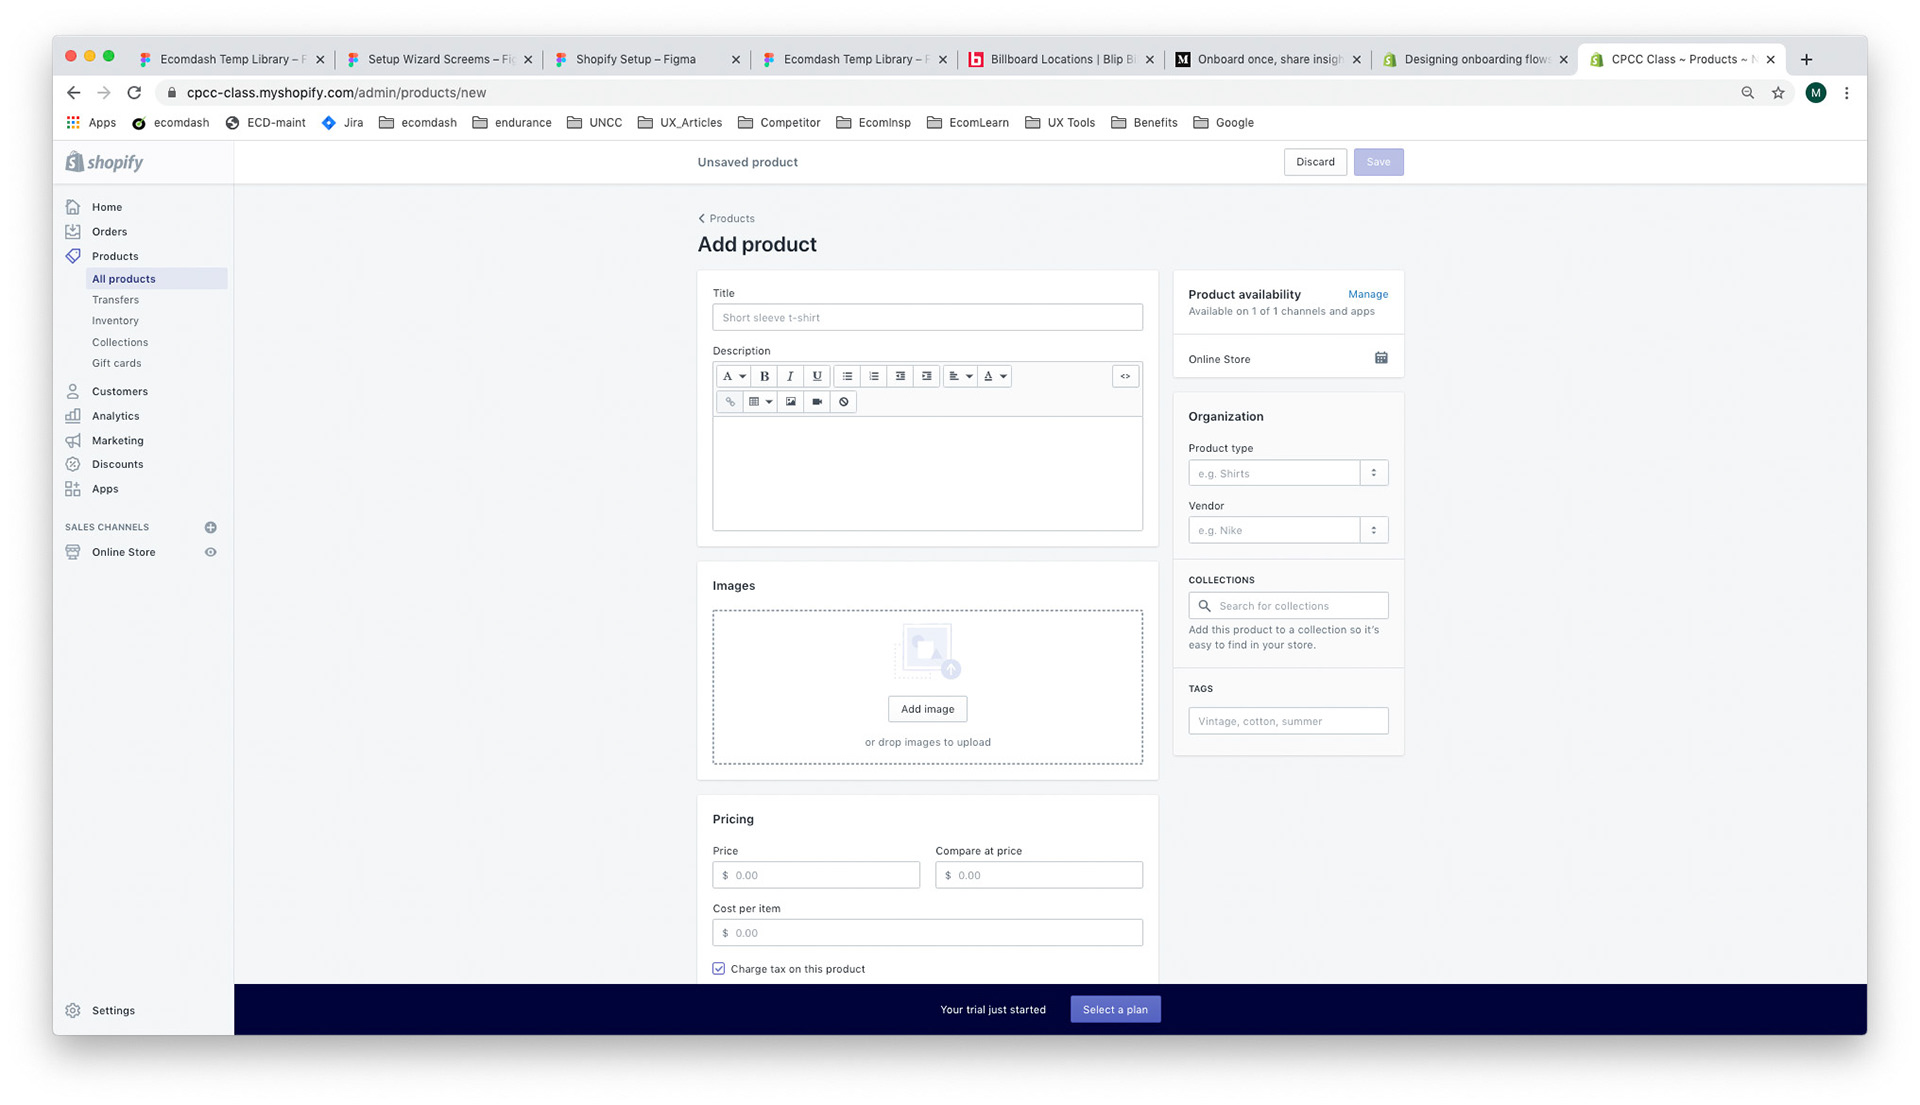
Task: Click the insert image toolbar icon
Action: [791, 402]
